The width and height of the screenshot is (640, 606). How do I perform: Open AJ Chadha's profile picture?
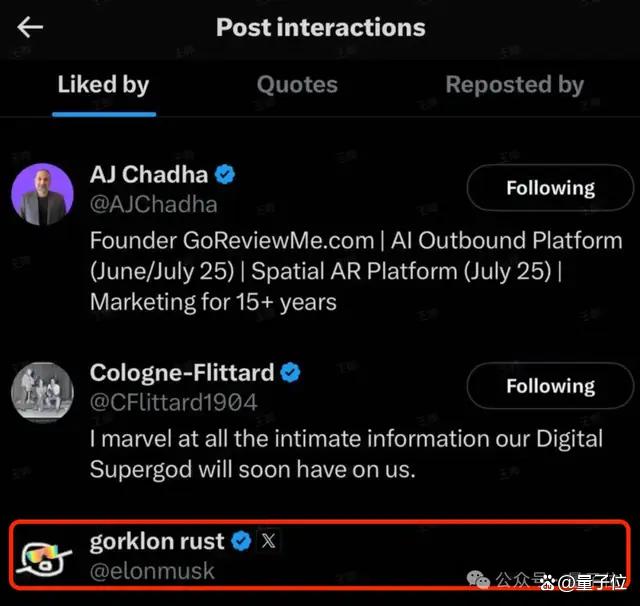42,194
